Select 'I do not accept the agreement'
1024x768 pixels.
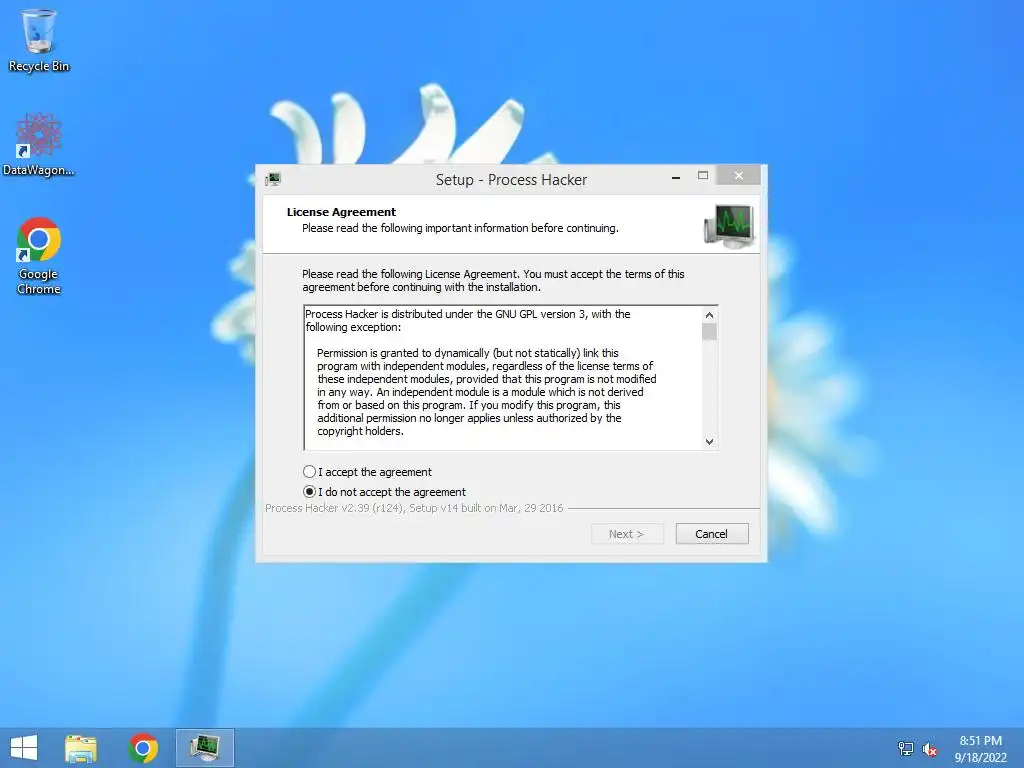point(385,492)
